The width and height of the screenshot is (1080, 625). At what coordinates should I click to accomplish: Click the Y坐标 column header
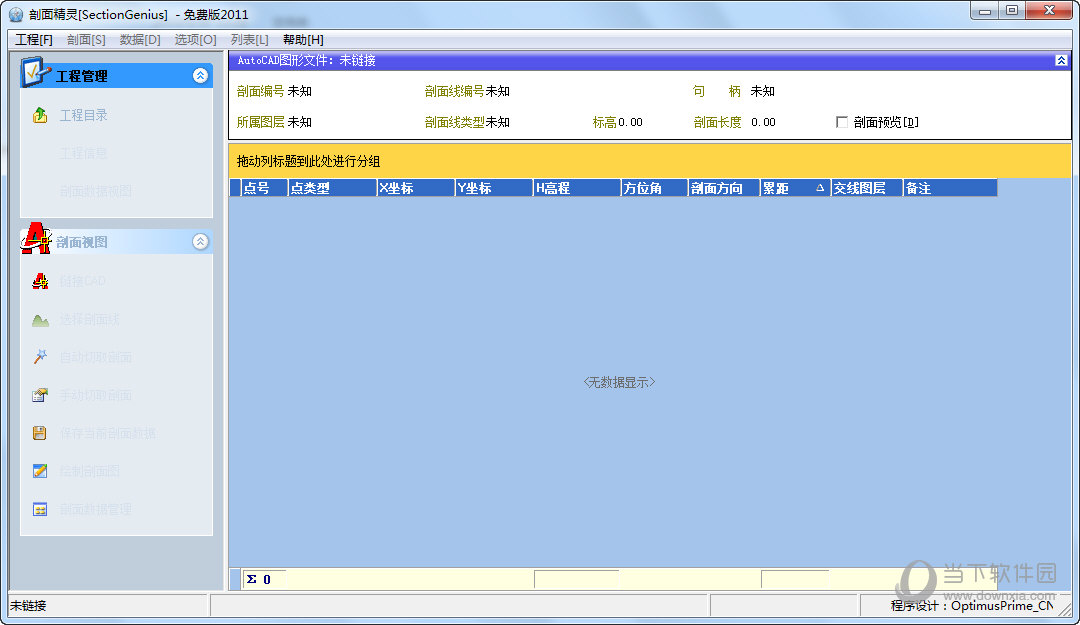coord(494,187)
